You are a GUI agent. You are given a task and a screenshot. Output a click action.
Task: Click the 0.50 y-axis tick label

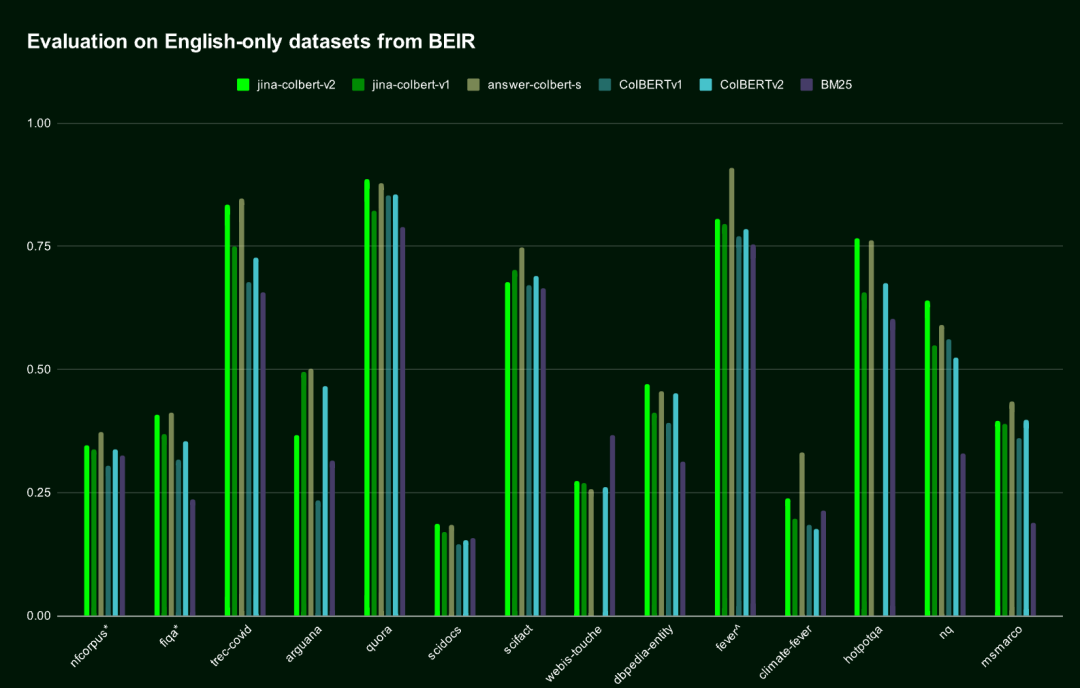pos(38,370)
